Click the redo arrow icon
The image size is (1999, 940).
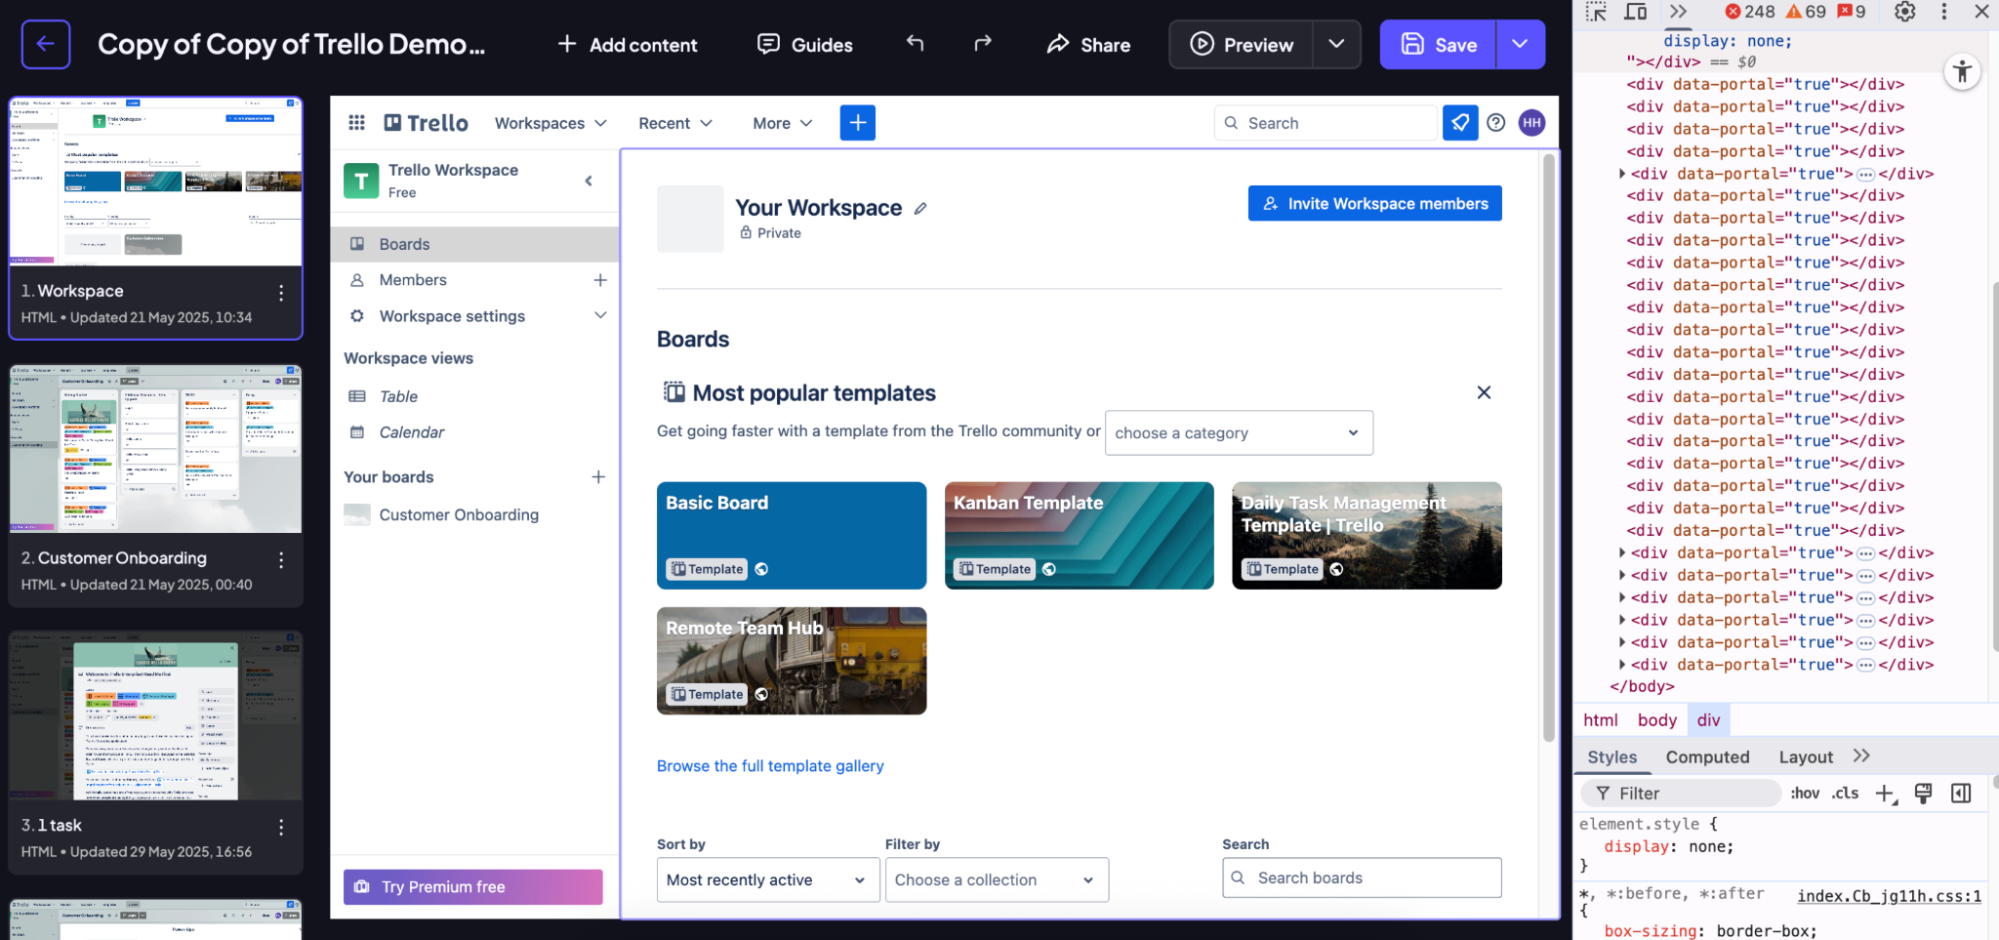tap(983, 43)
